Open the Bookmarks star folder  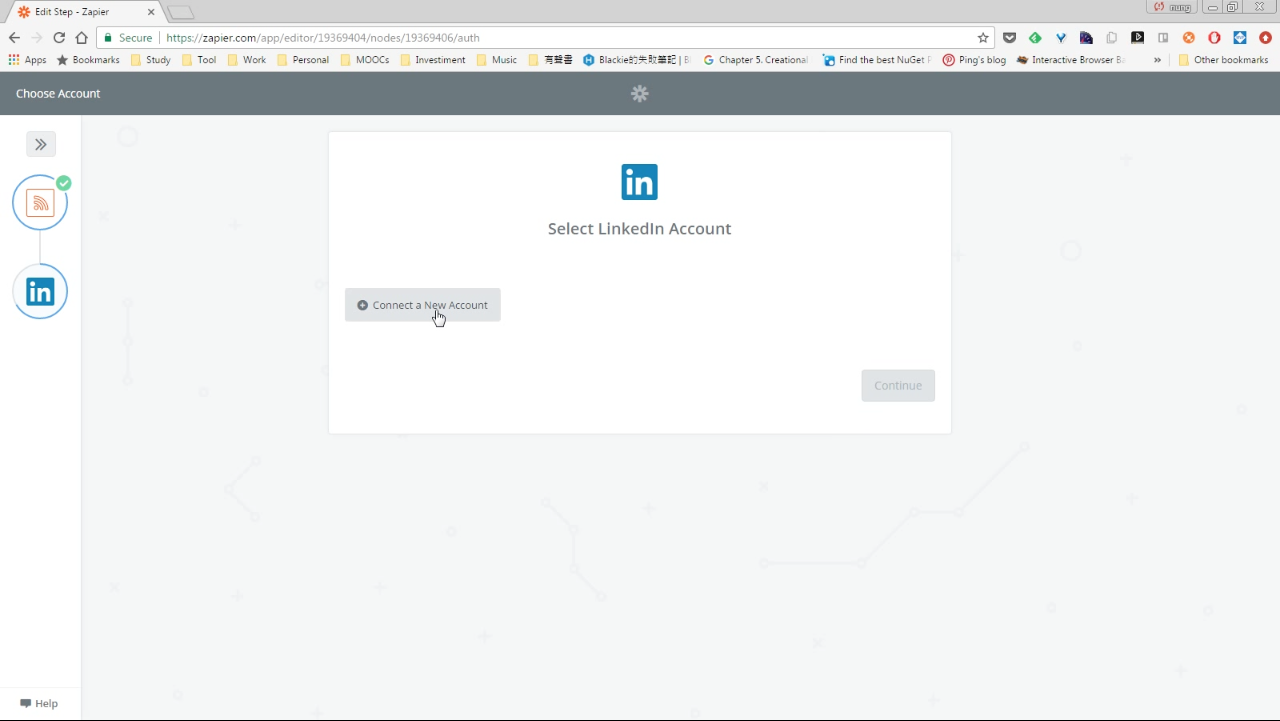(88, 60)
